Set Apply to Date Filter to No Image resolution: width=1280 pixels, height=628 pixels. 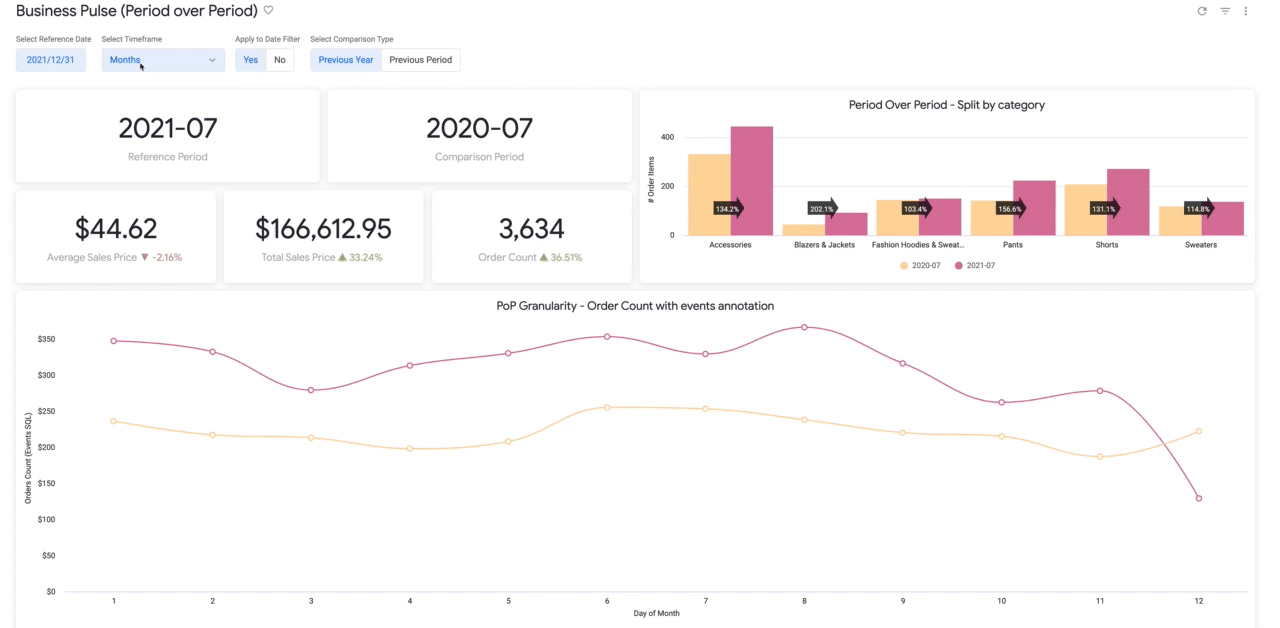point(280,60)
